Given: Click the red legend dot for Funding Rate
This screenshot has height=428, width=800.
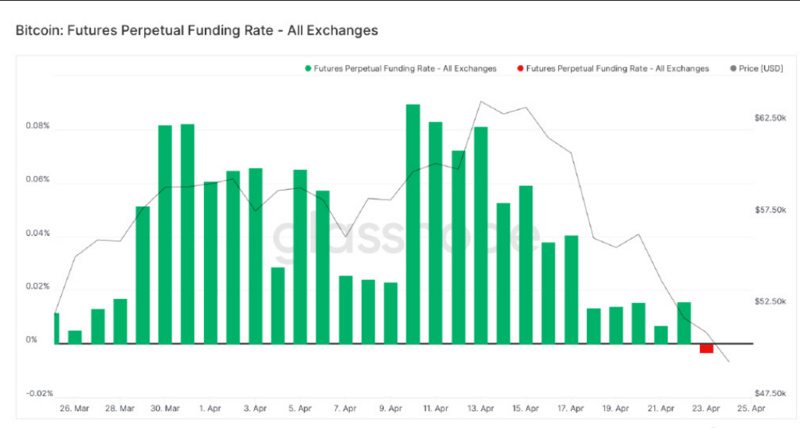Looking at the screenshot, I should [x=519, y=68].
